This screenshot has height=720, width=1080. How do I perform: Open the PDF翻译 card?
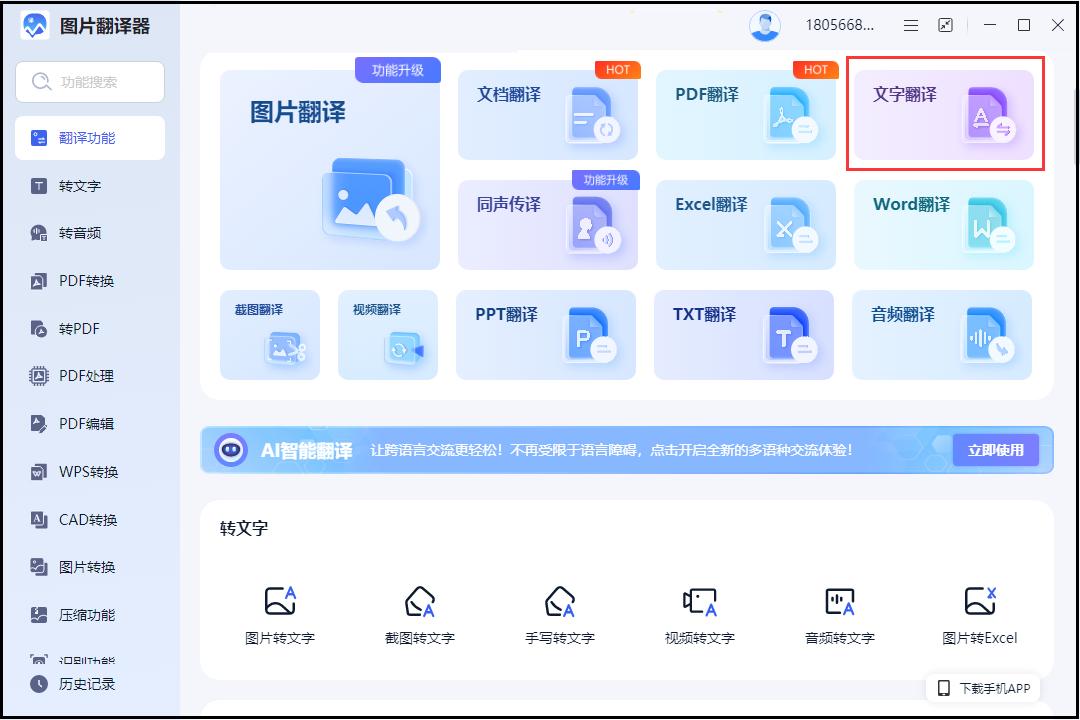pyautogui.click(x=745, y=113)
